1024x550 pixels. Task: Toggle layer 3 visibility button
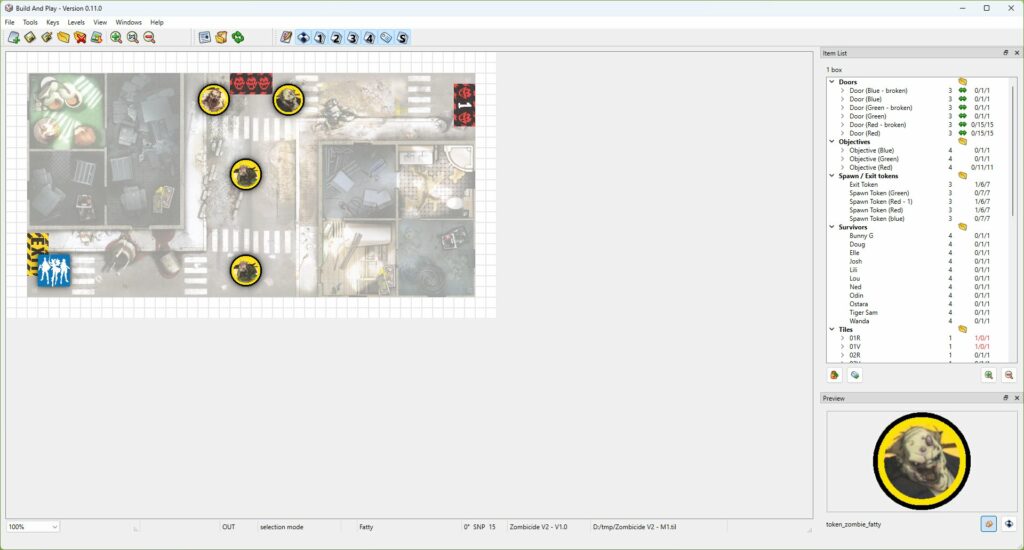pos(353,38)
